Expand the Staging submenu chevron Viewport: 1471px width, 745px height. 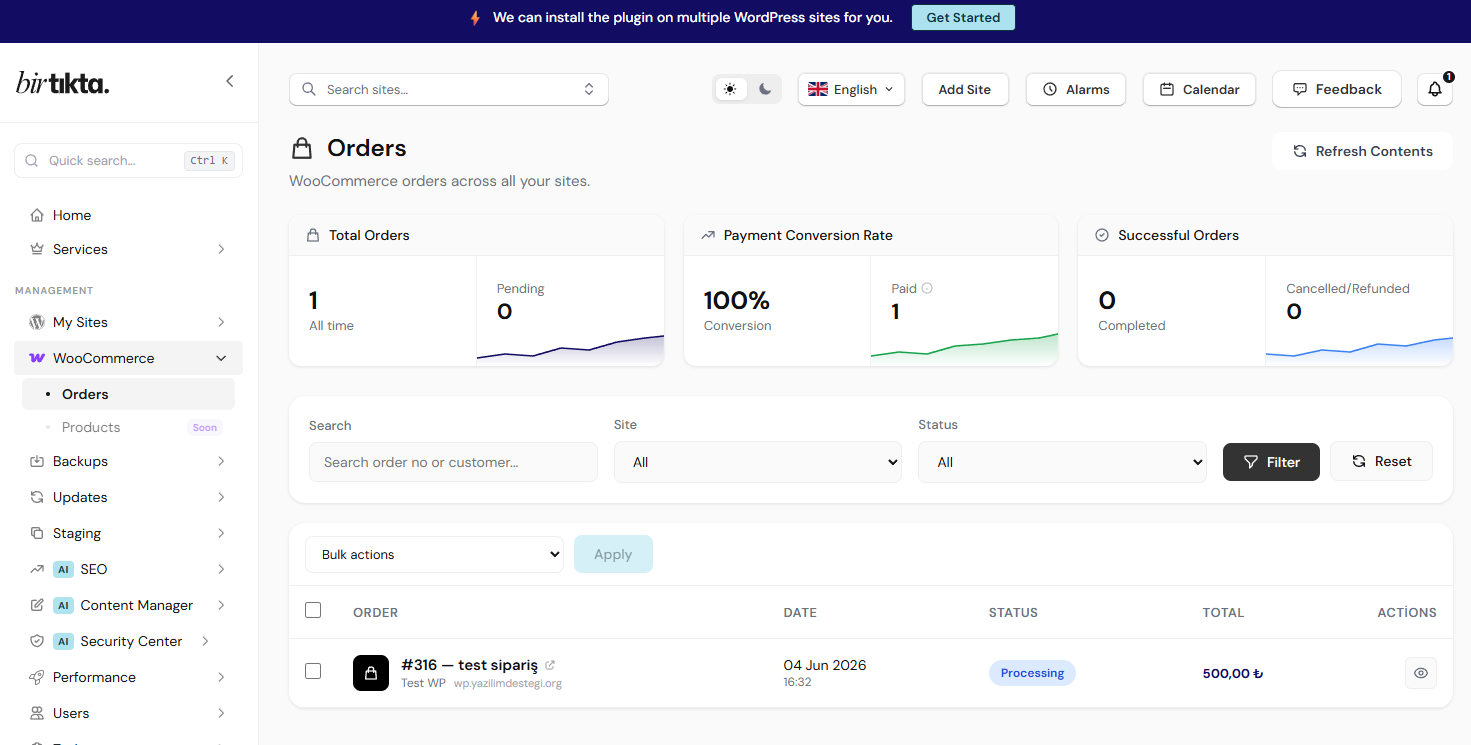point(221,533)
